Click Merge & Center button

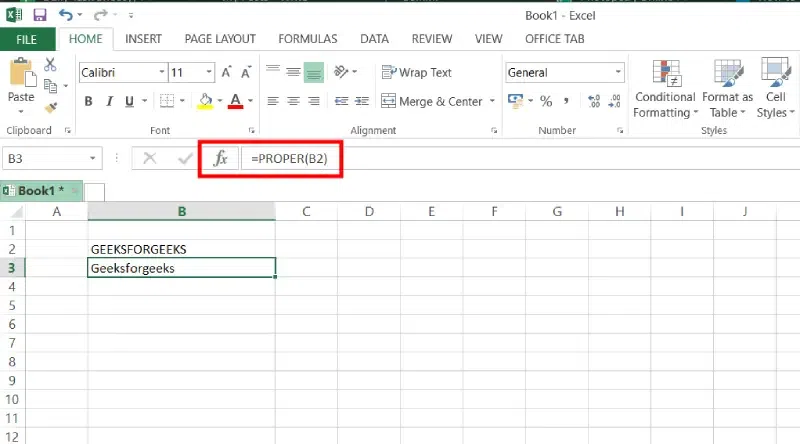click(432, 101)
